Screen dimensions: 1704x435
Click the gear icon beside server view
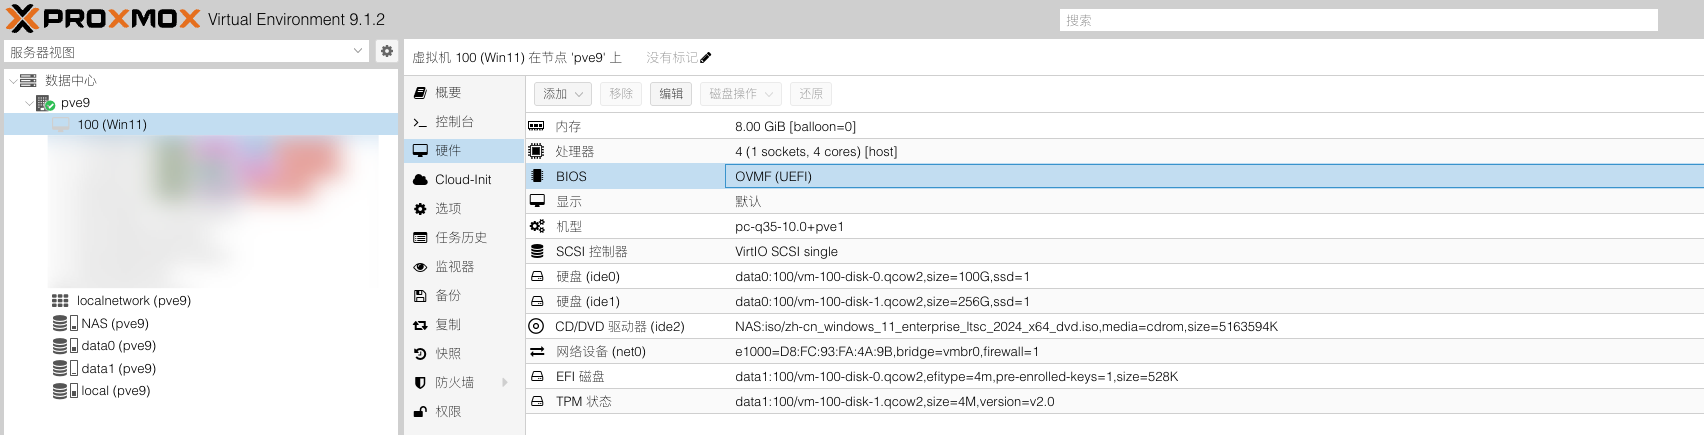click(x=387, y=51)
